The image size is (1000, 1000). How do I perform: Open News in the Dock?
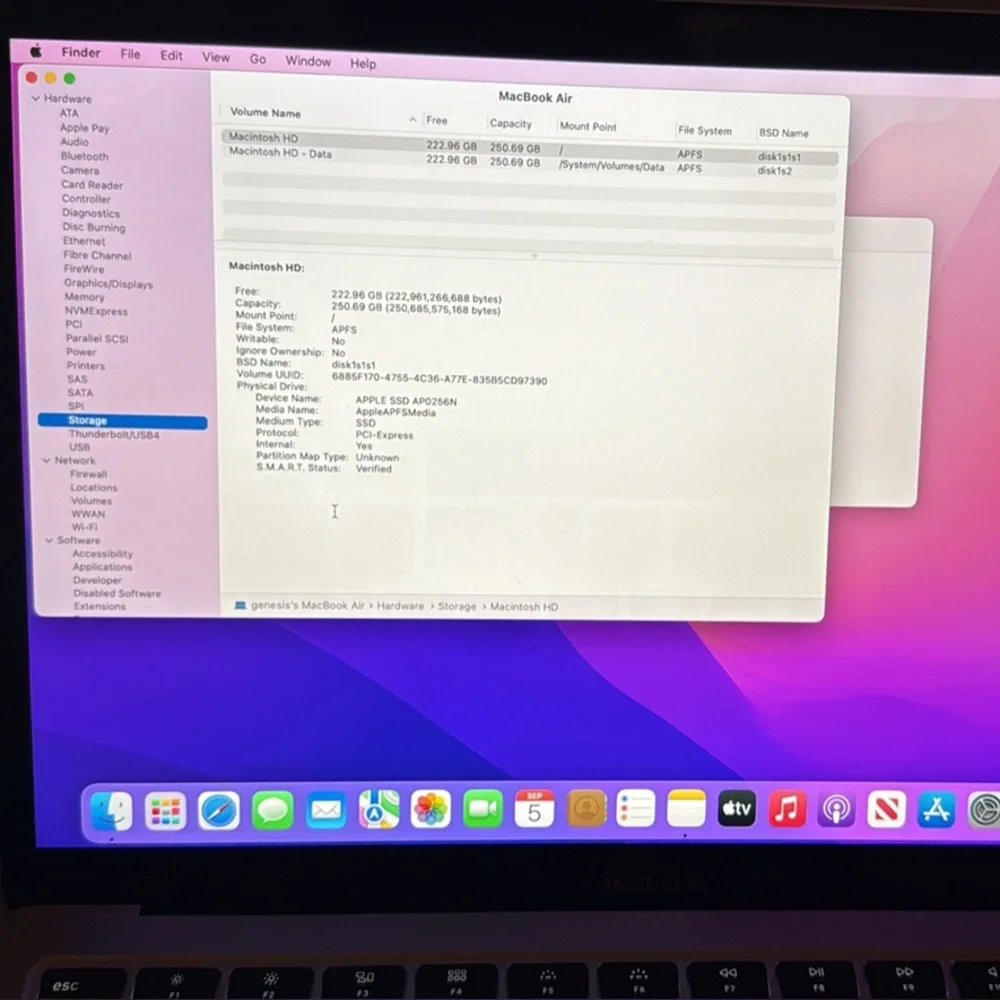pyautogui.click(x=886, y=809)
